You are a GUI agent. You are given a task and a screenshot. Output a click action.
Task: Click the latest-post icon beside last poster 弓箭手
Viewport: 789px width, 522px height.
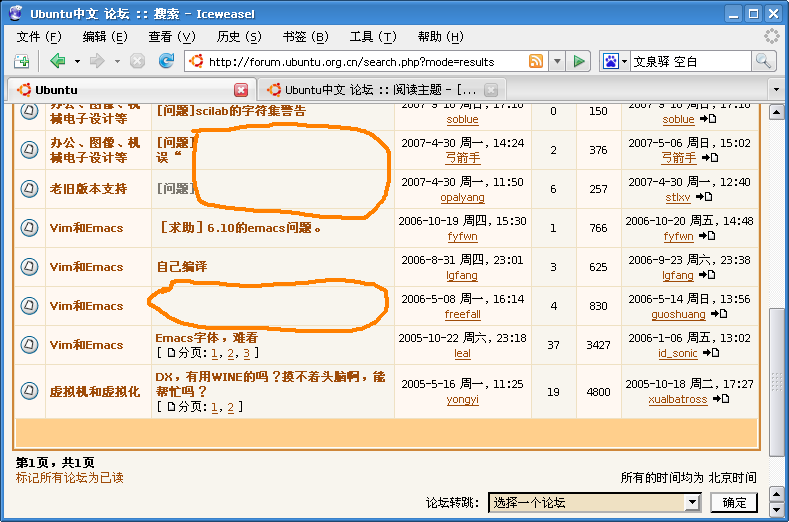tap(709, 158)
